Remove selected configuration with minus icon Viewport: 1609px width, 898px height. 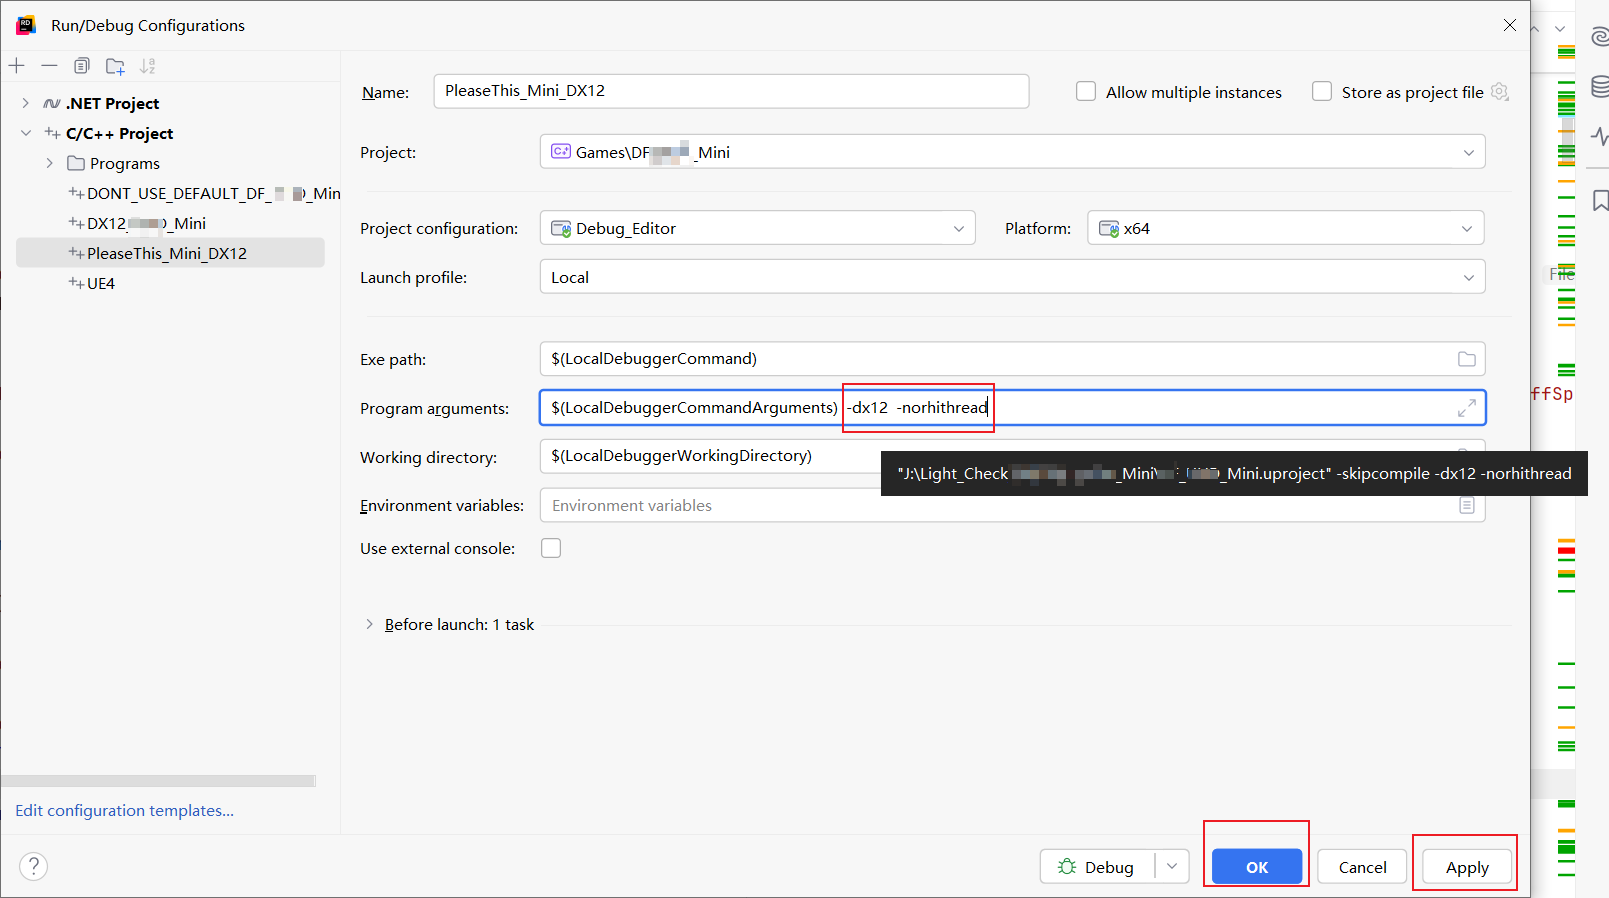tap(49, 66)
